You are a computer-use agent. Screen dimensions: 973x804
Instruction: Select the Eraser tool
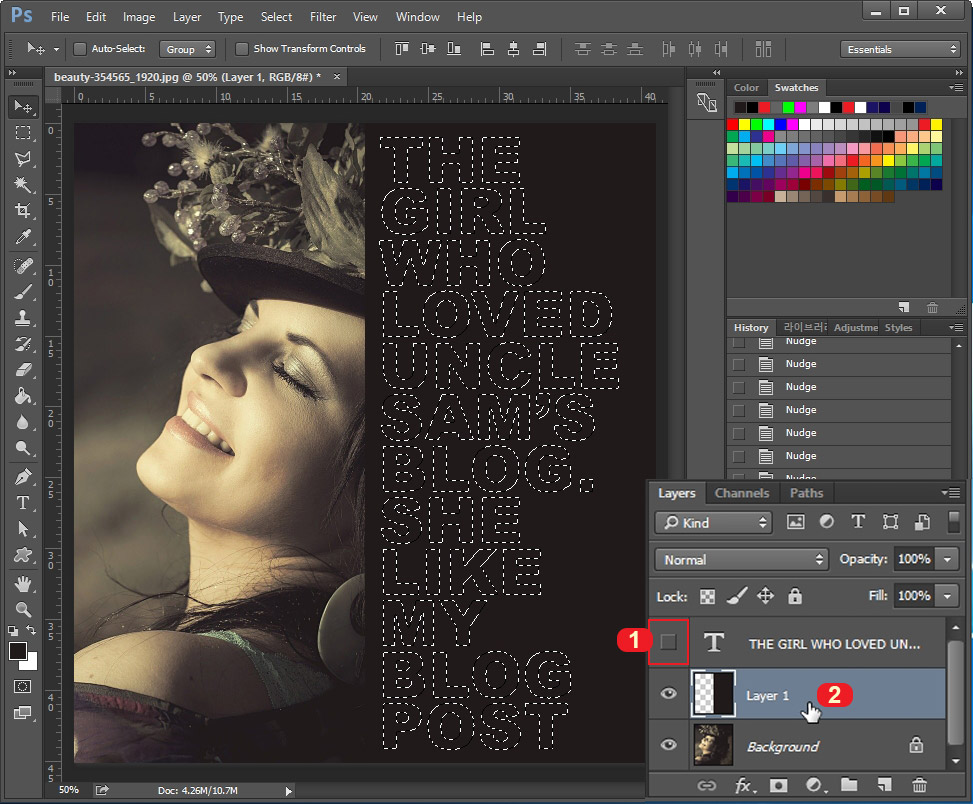coord(23,370)
